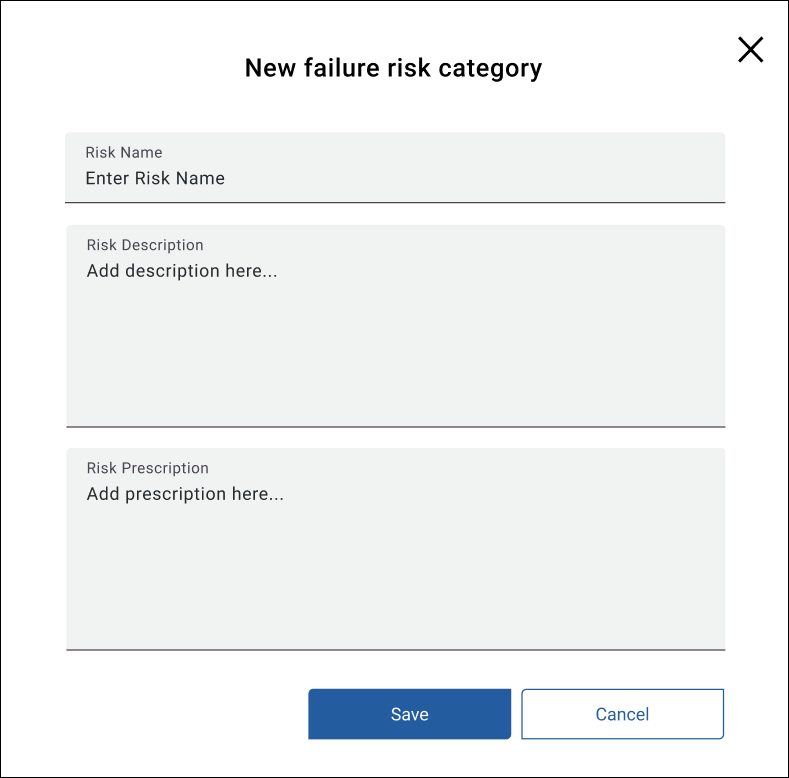
Task: Click the underline of Risk Name field
Action: tap(394, 202)
